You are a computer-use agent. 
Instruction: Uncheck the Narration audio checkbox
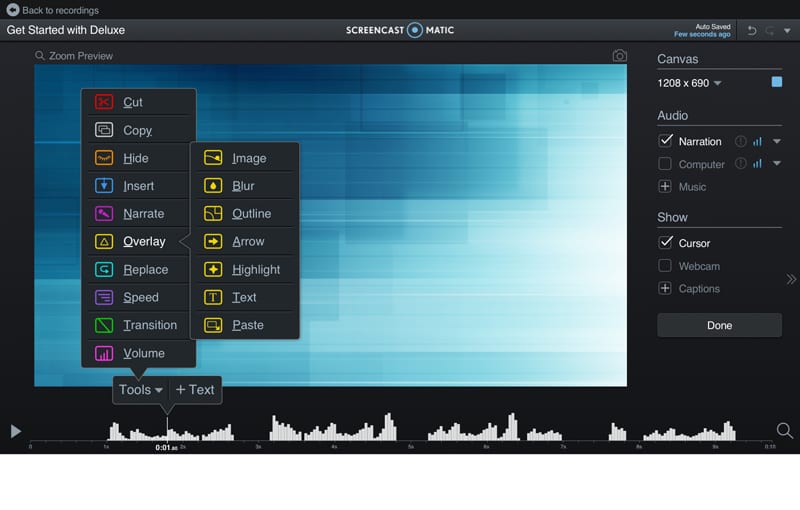(x=665, y=141)
